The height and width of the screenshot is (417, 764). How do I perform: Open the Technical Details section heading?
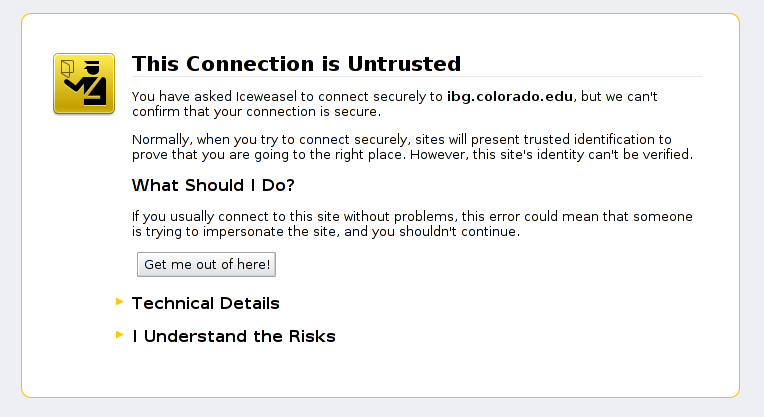206,303
